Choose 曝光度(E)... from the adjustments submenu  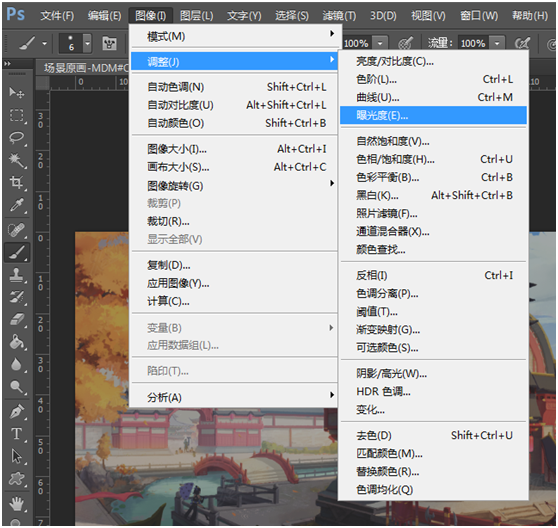click(433, 115)
